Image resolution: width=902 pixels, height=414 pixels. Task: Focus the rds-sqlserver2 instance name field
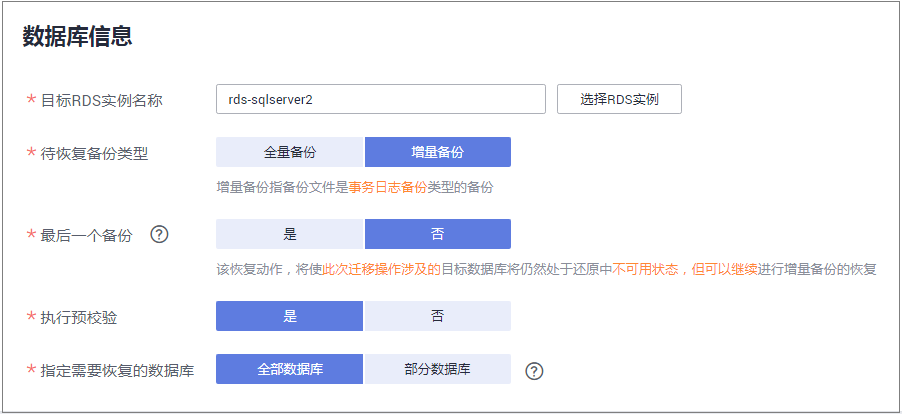[380, 99]
